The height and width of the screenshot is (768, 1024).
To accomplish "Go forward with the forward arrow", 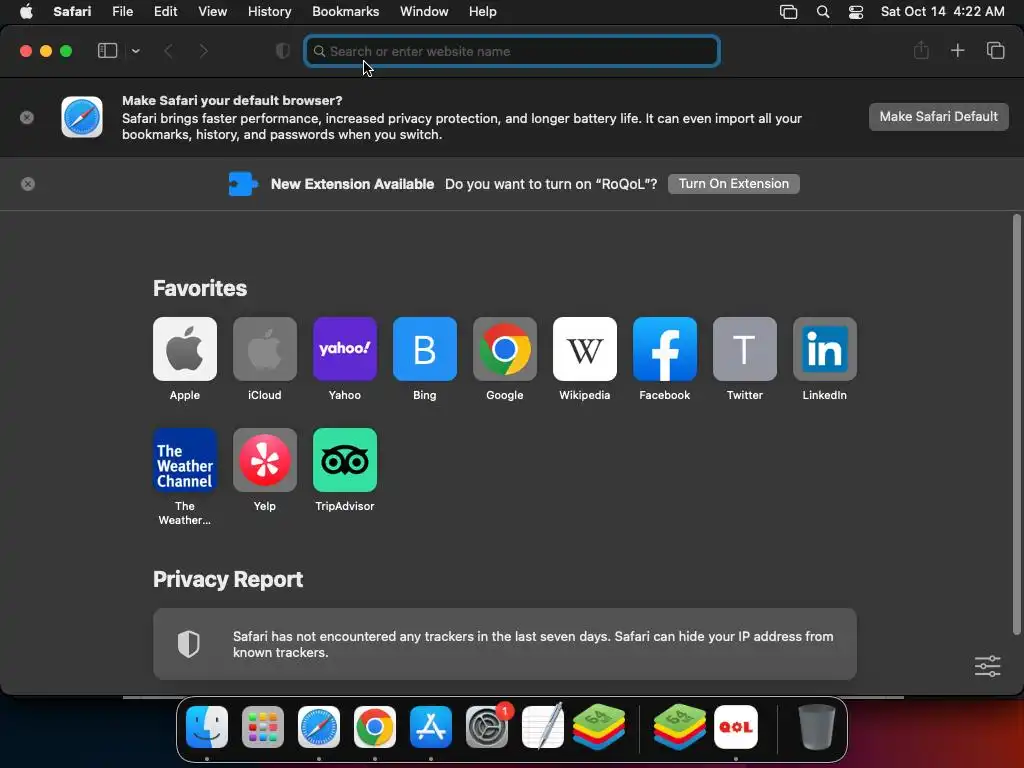I will coord(203,51).
